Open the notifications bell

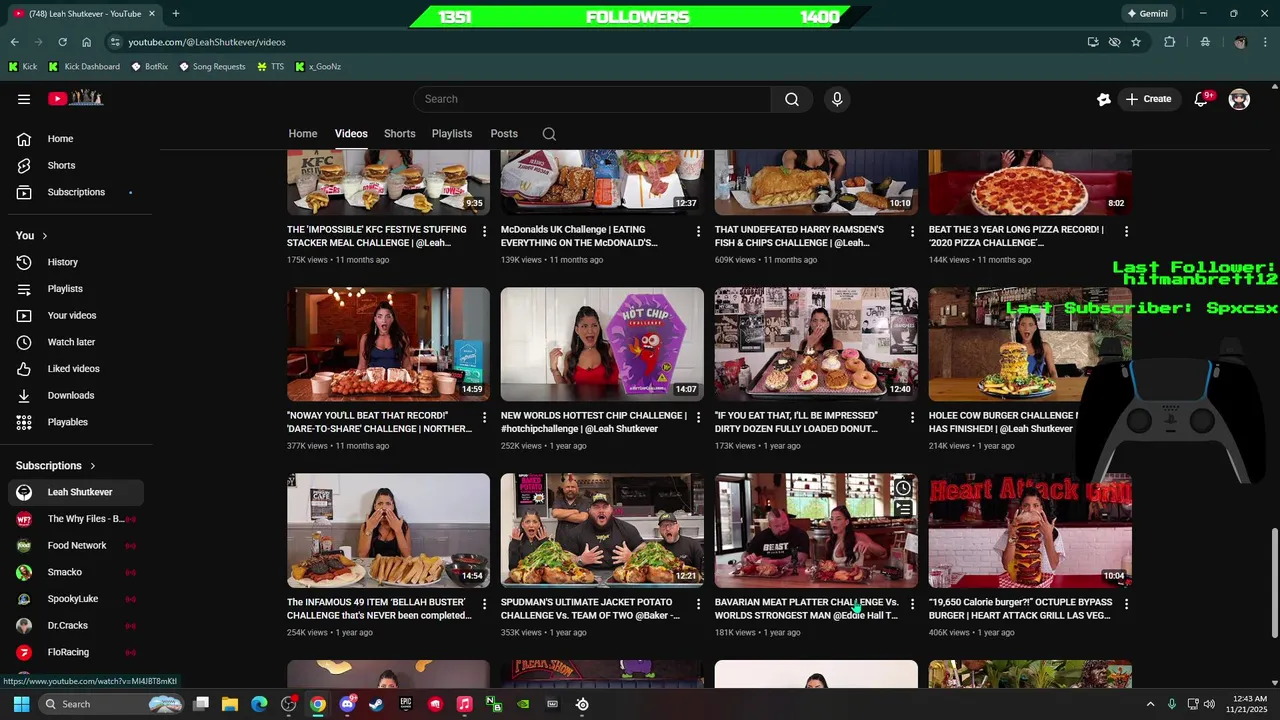click(x=1201, y=99)
